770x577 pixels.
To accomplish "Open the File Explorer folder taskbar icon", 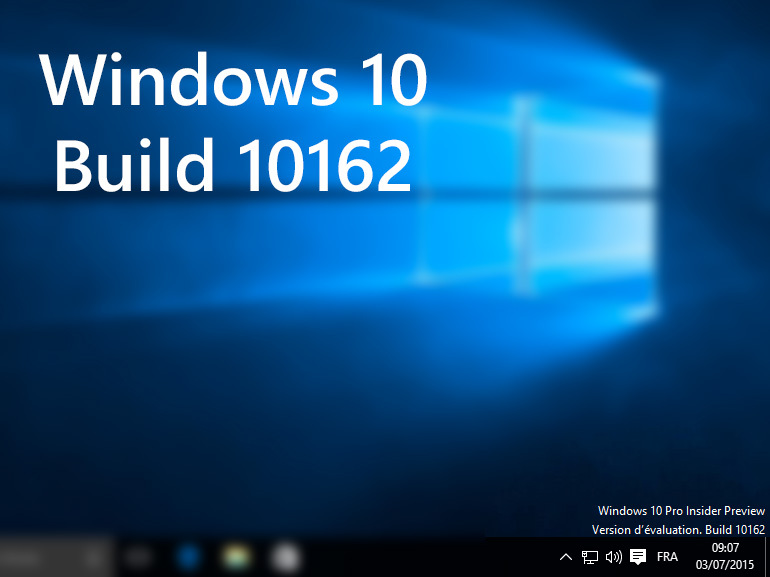I will tap(237, 557).
